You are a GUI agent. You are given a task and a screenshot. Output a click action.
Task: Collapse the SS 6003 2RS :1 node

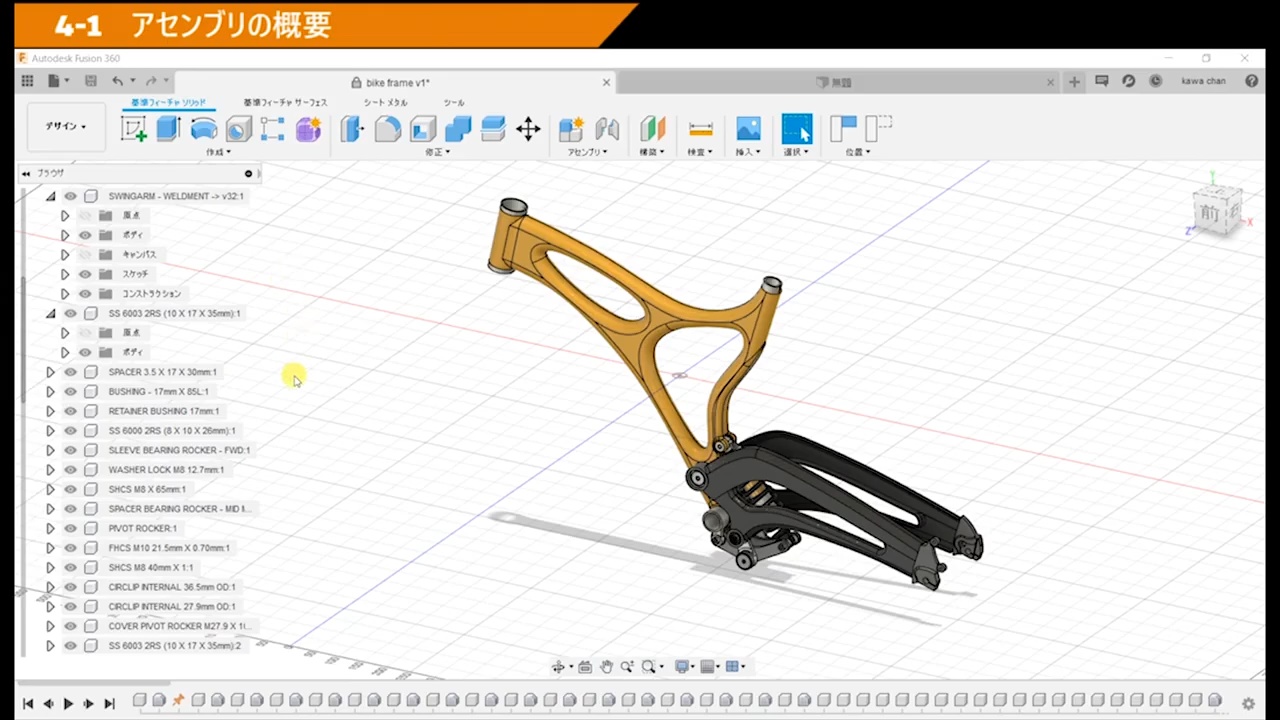click(x=50, y=313)
